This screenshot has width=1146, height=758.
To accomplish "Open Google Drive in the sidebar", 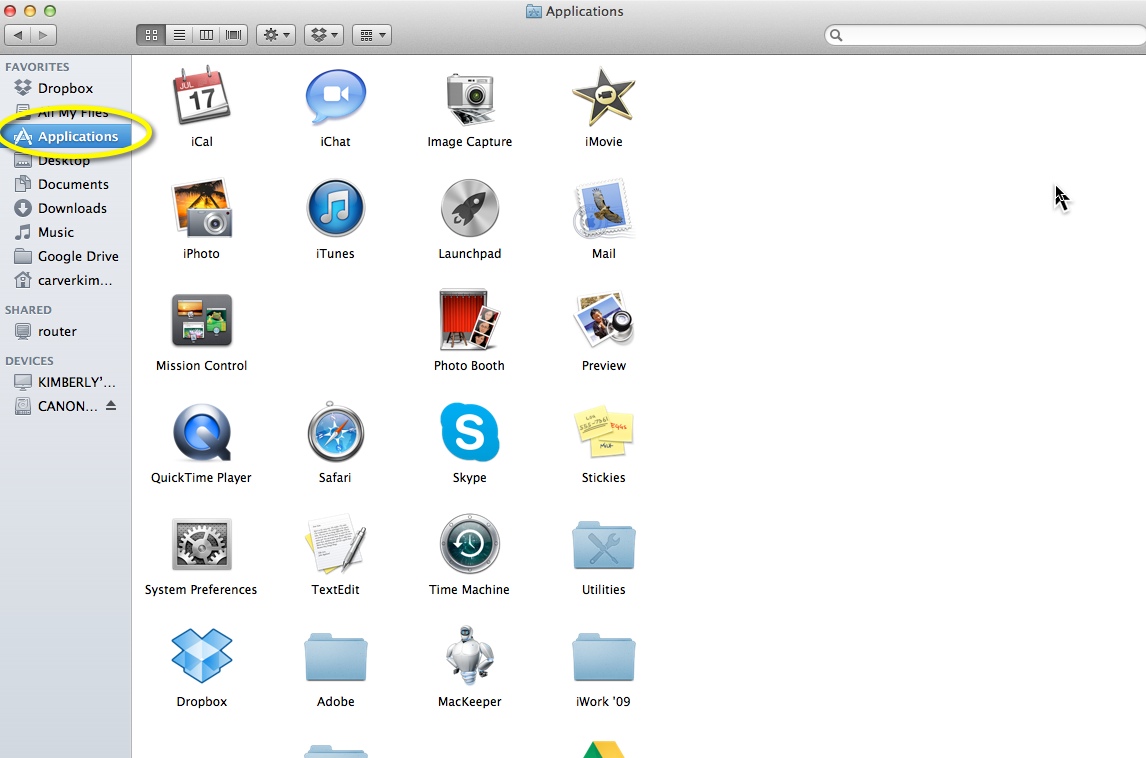I will coord(66,257).
